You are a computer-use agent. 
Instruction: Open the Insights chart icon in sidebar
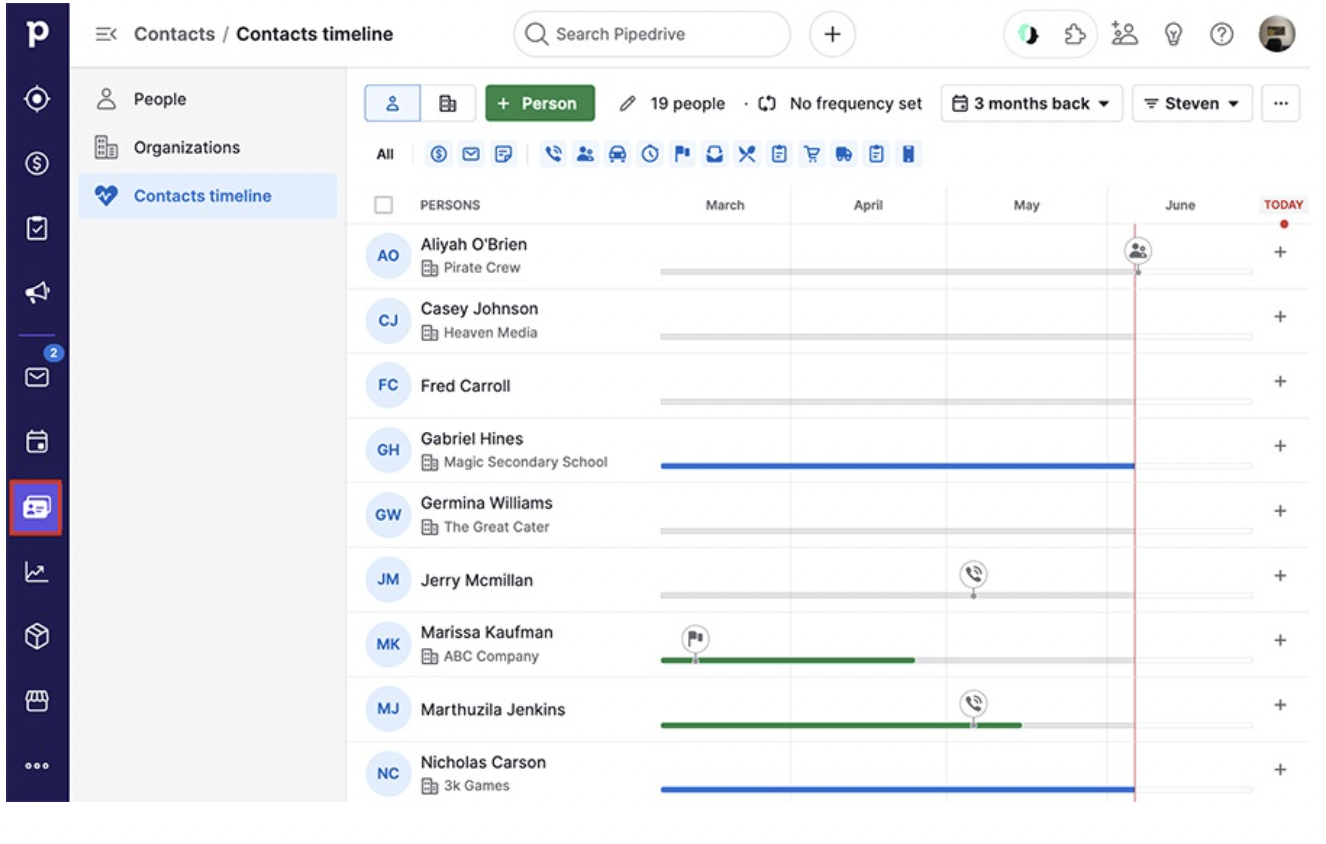click(37, 572)
